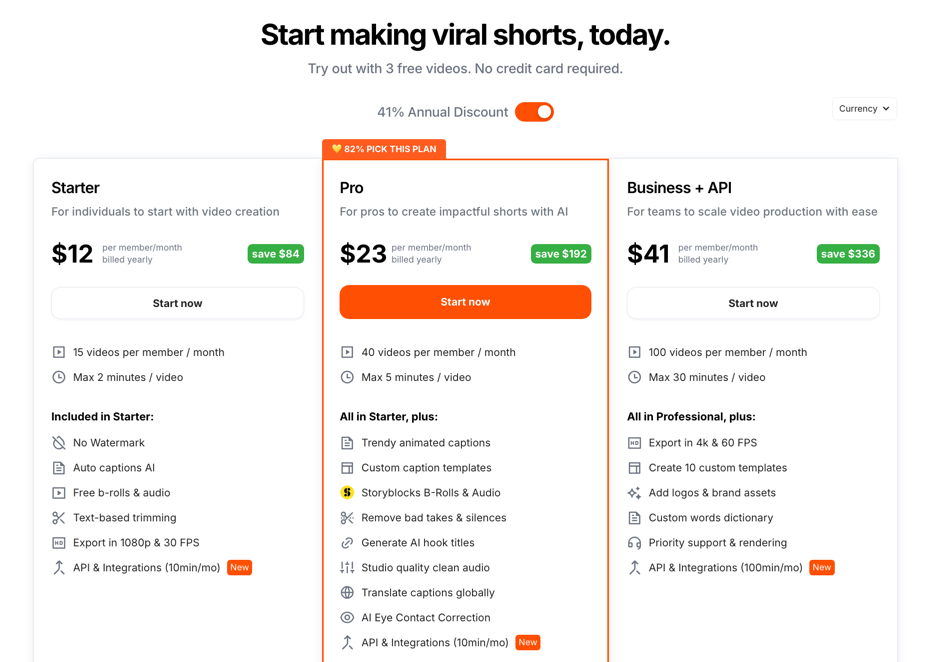Image resolution: width=925 pixels, height=662 pixels.
Task: Toggle the 41% Annual Discount switch
Action: (534, 112)
